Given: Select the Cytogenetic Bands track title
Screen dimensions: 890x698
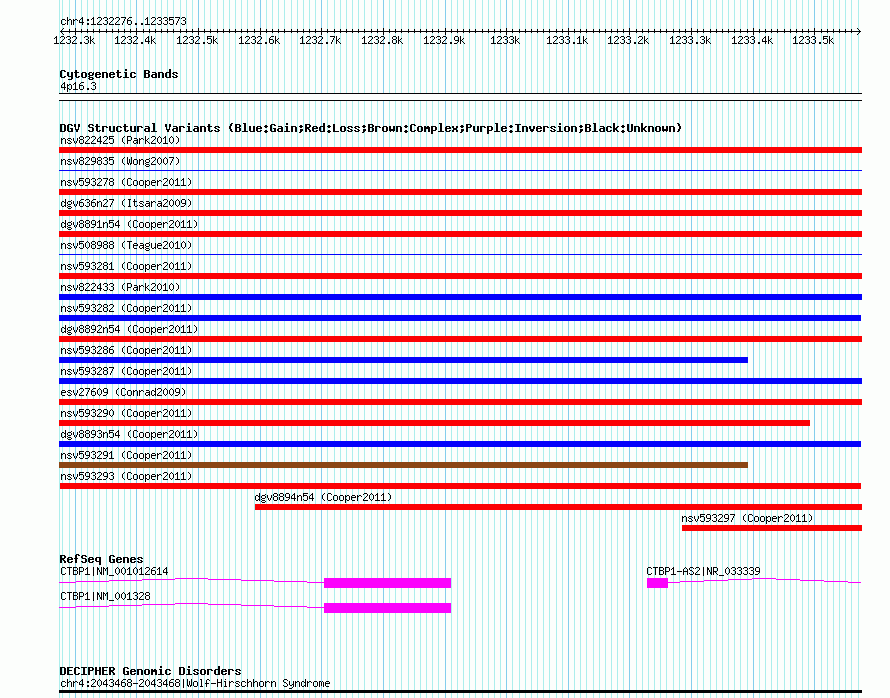Looking at the screenshot, I should click(x=119, y=74).
